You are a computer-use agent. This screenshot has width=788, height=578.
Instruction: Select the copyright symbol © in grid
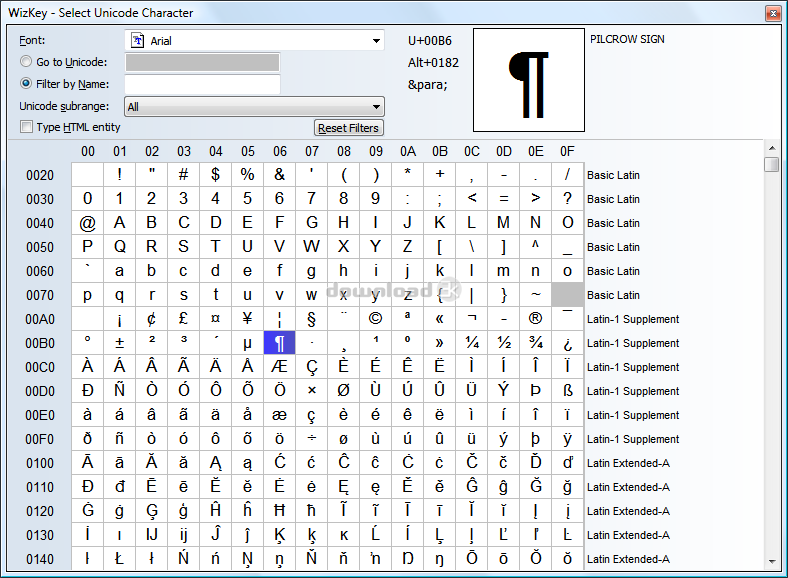pyautogui.click(x=375, y=319)
